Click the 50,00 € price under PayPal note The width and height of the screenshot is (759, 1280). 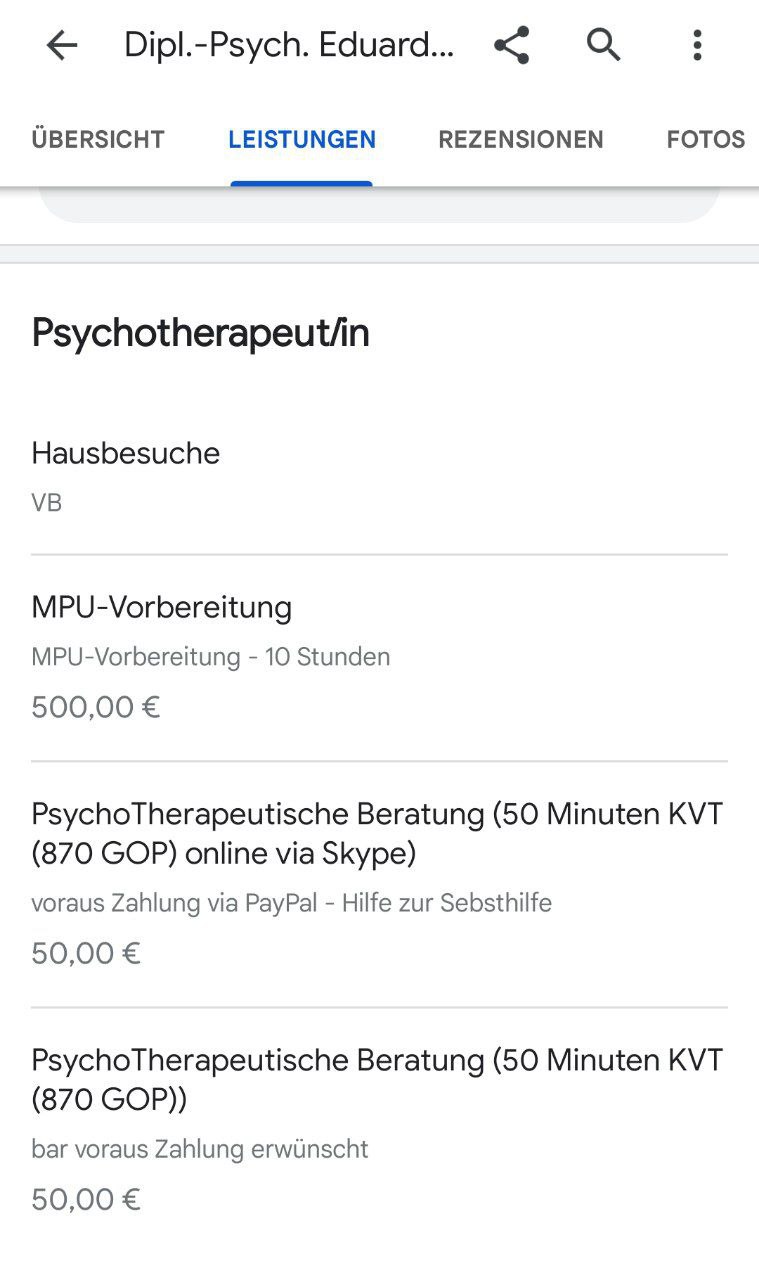pos(86,953)
